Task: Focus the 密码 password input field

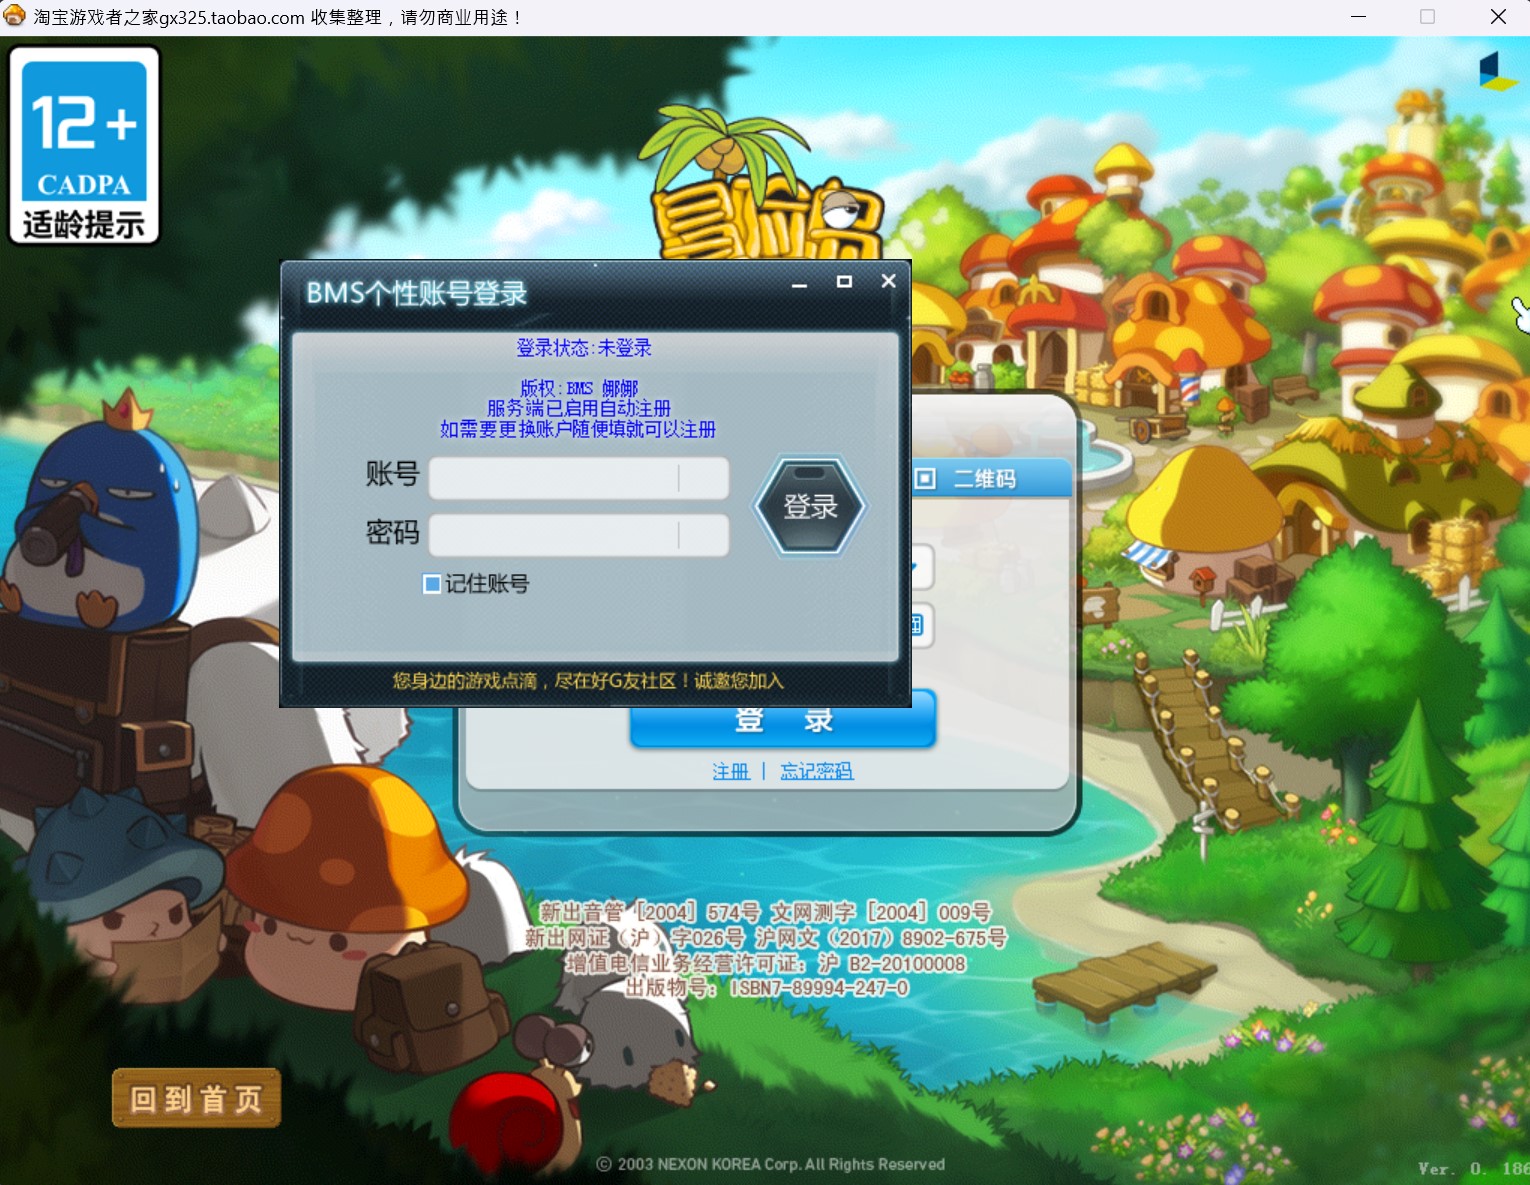Action: pos(579,535)
